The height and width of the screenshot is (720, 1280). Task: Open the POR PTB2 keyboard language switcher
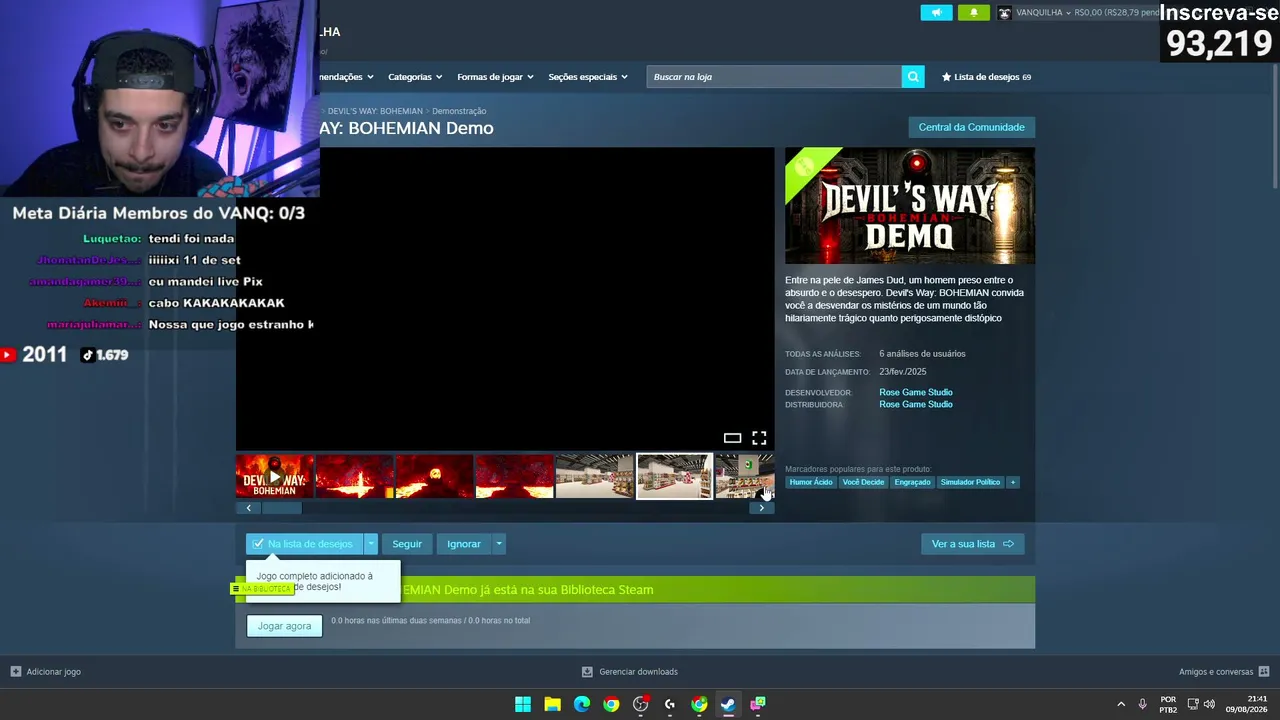coord(1168,704)
